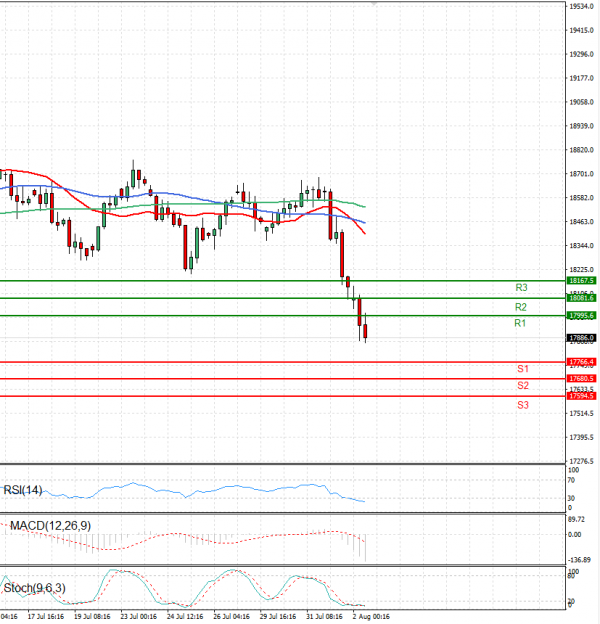The height and width of the screenshot is (624, 600).
Task: Click the 19177.0 price axis value
Action: tap(582, 78)
